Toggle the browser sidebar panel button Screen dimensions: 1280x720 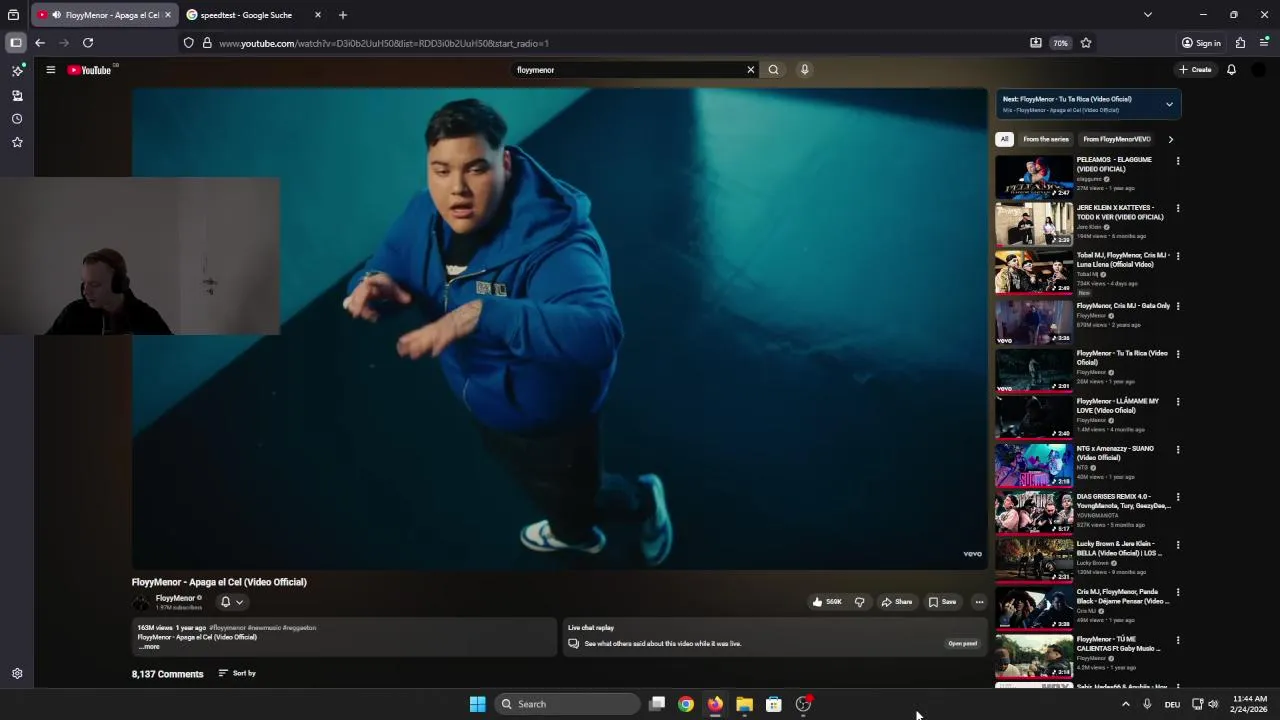click(16, 43)
